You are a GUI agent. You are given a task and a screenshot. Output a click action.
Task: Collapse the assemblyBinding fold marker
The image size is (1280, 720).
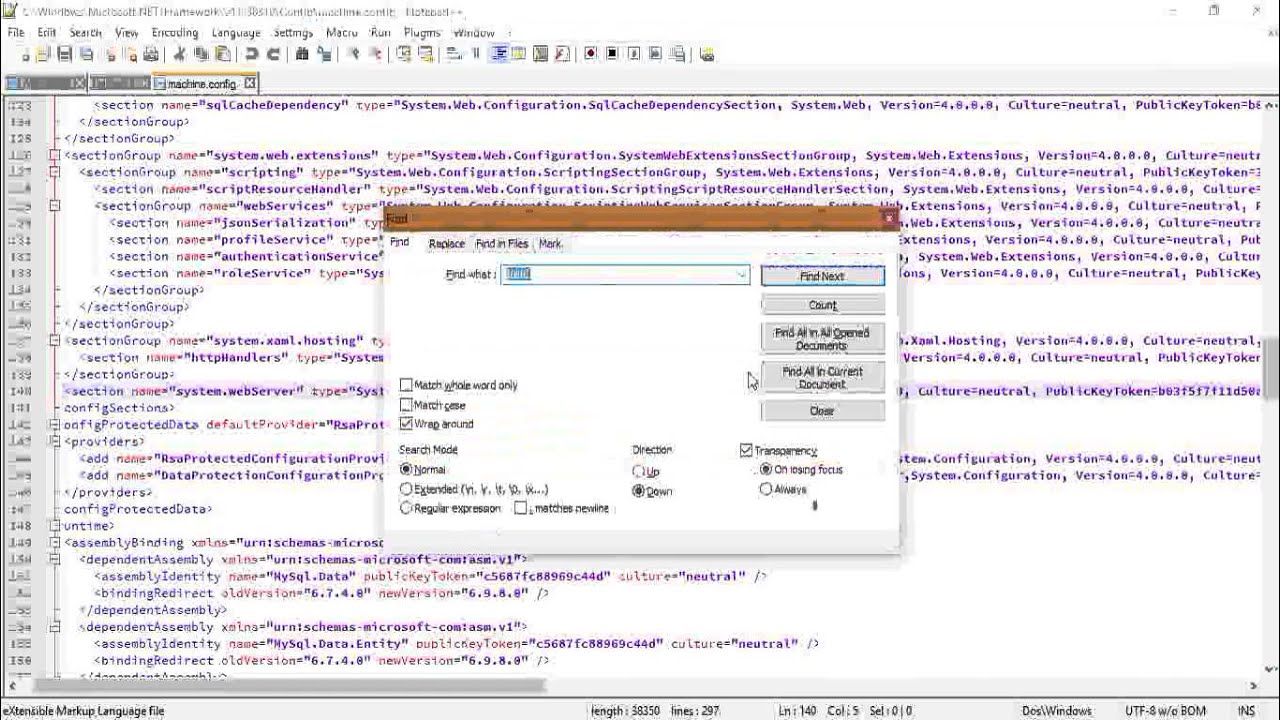55,542
